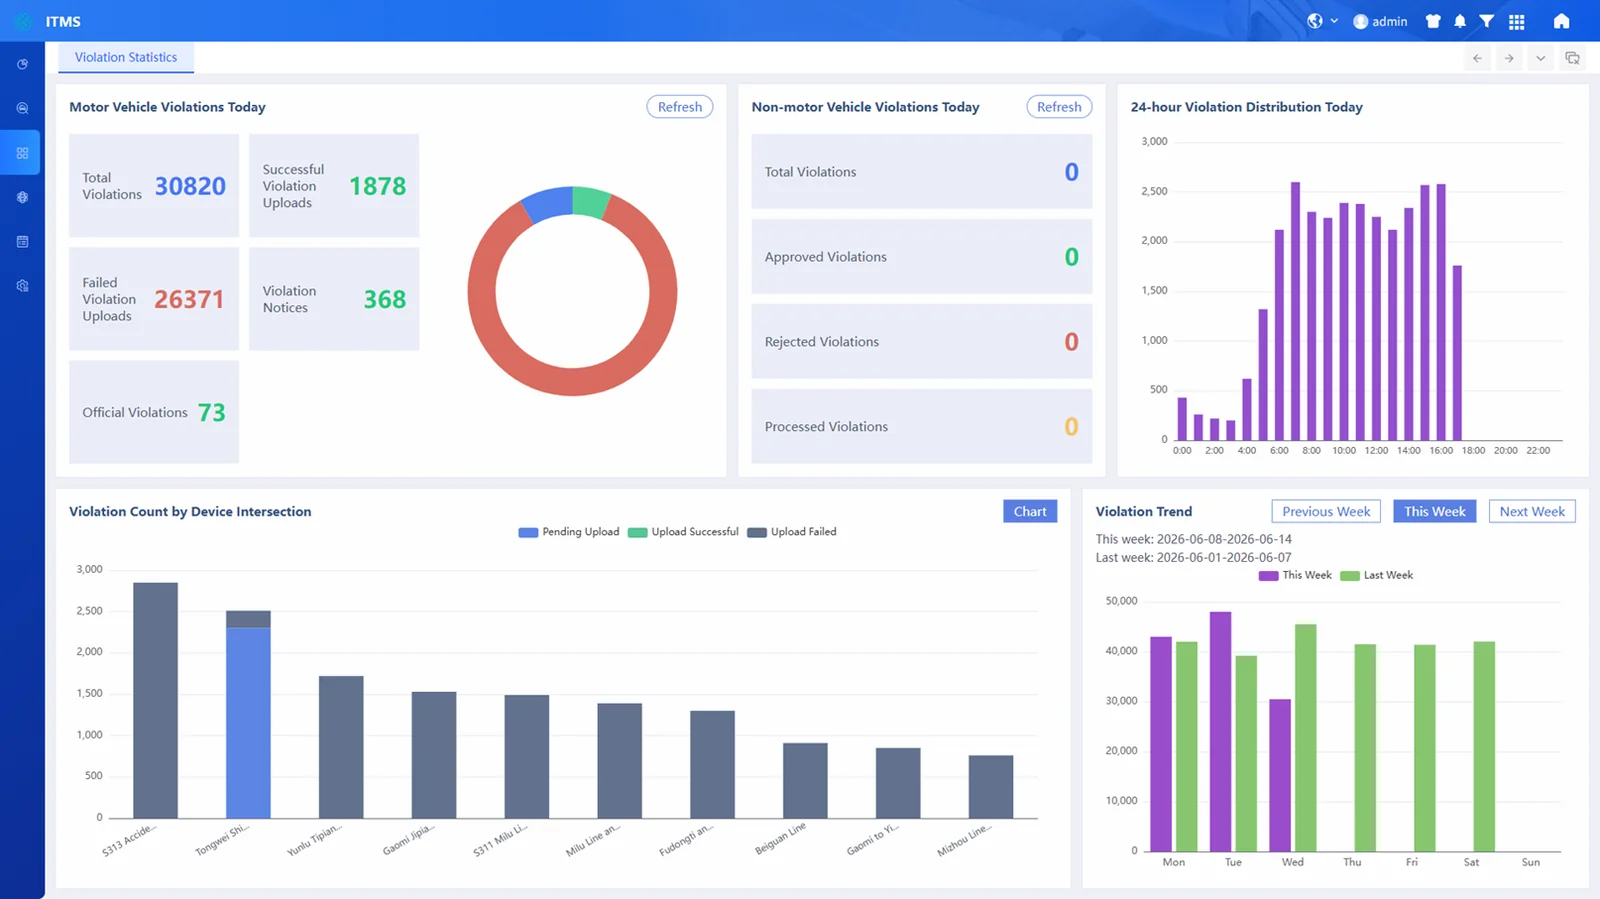Click the red segment of donut chart

pos(572,381)
